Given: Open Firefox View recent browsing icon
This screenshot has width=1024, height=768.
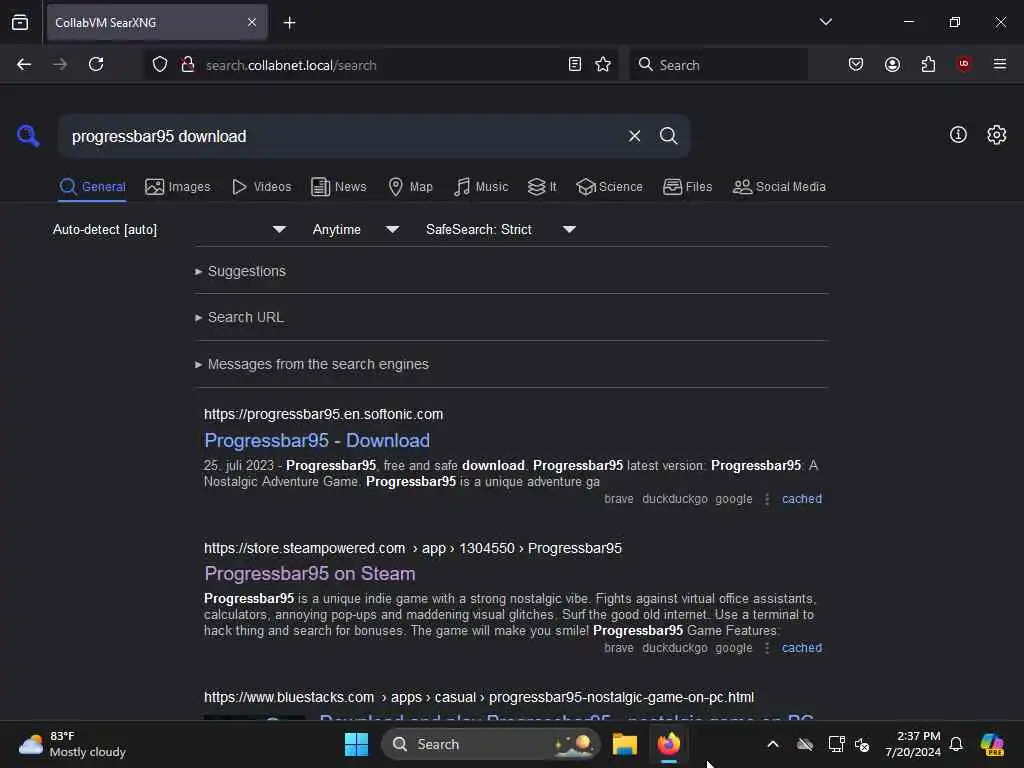Looking at the screenshot, I should coord(20,22).
